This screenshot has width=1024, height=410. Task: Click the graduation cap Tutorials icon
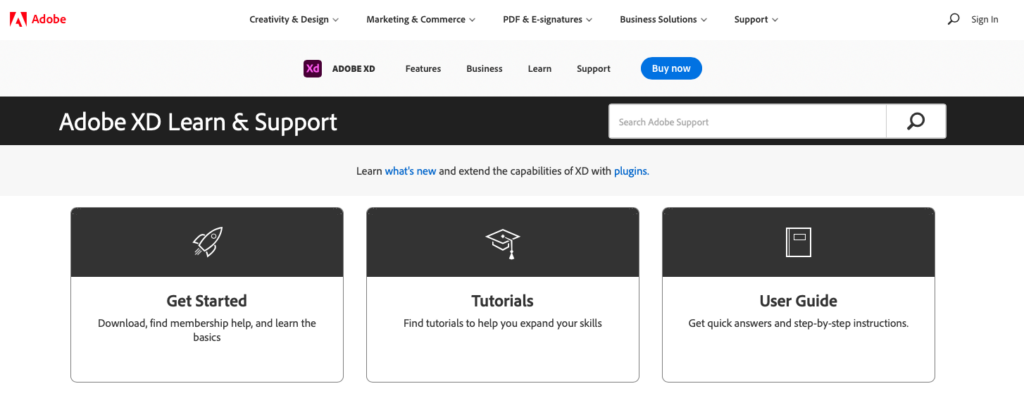502,243
